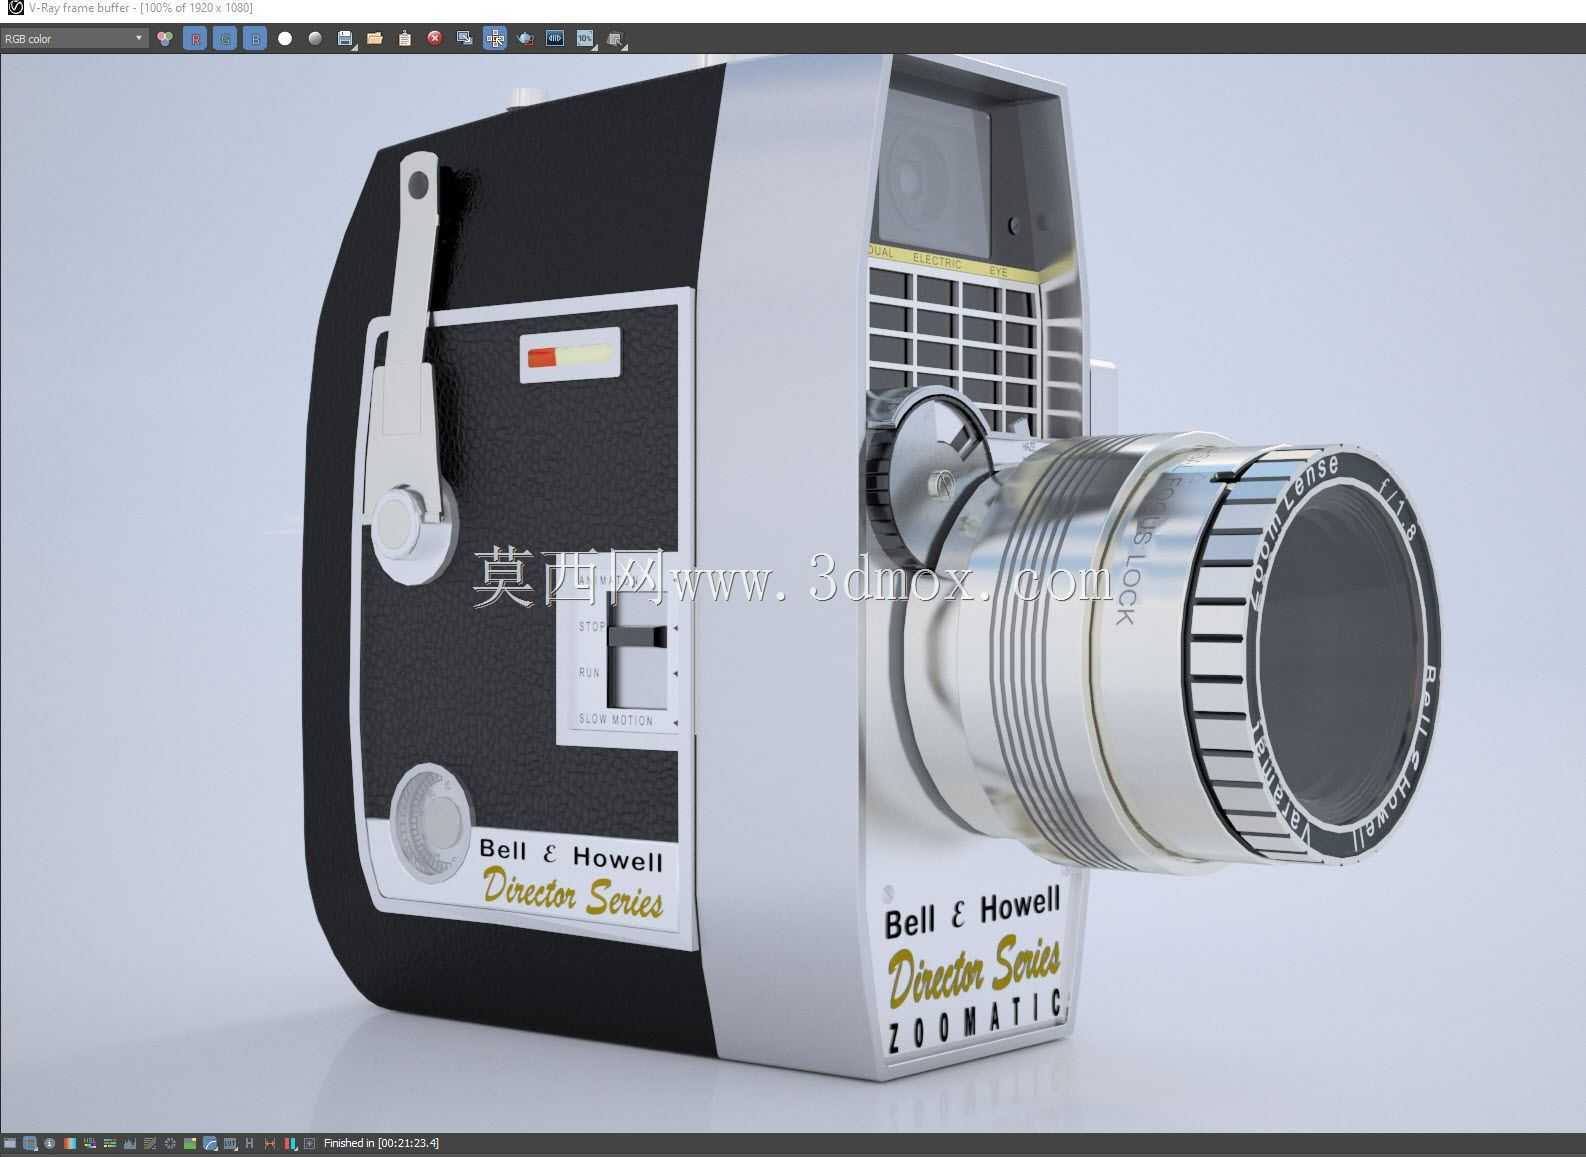Enable region render teapot icon
1586x1157 pixels.
525,39
